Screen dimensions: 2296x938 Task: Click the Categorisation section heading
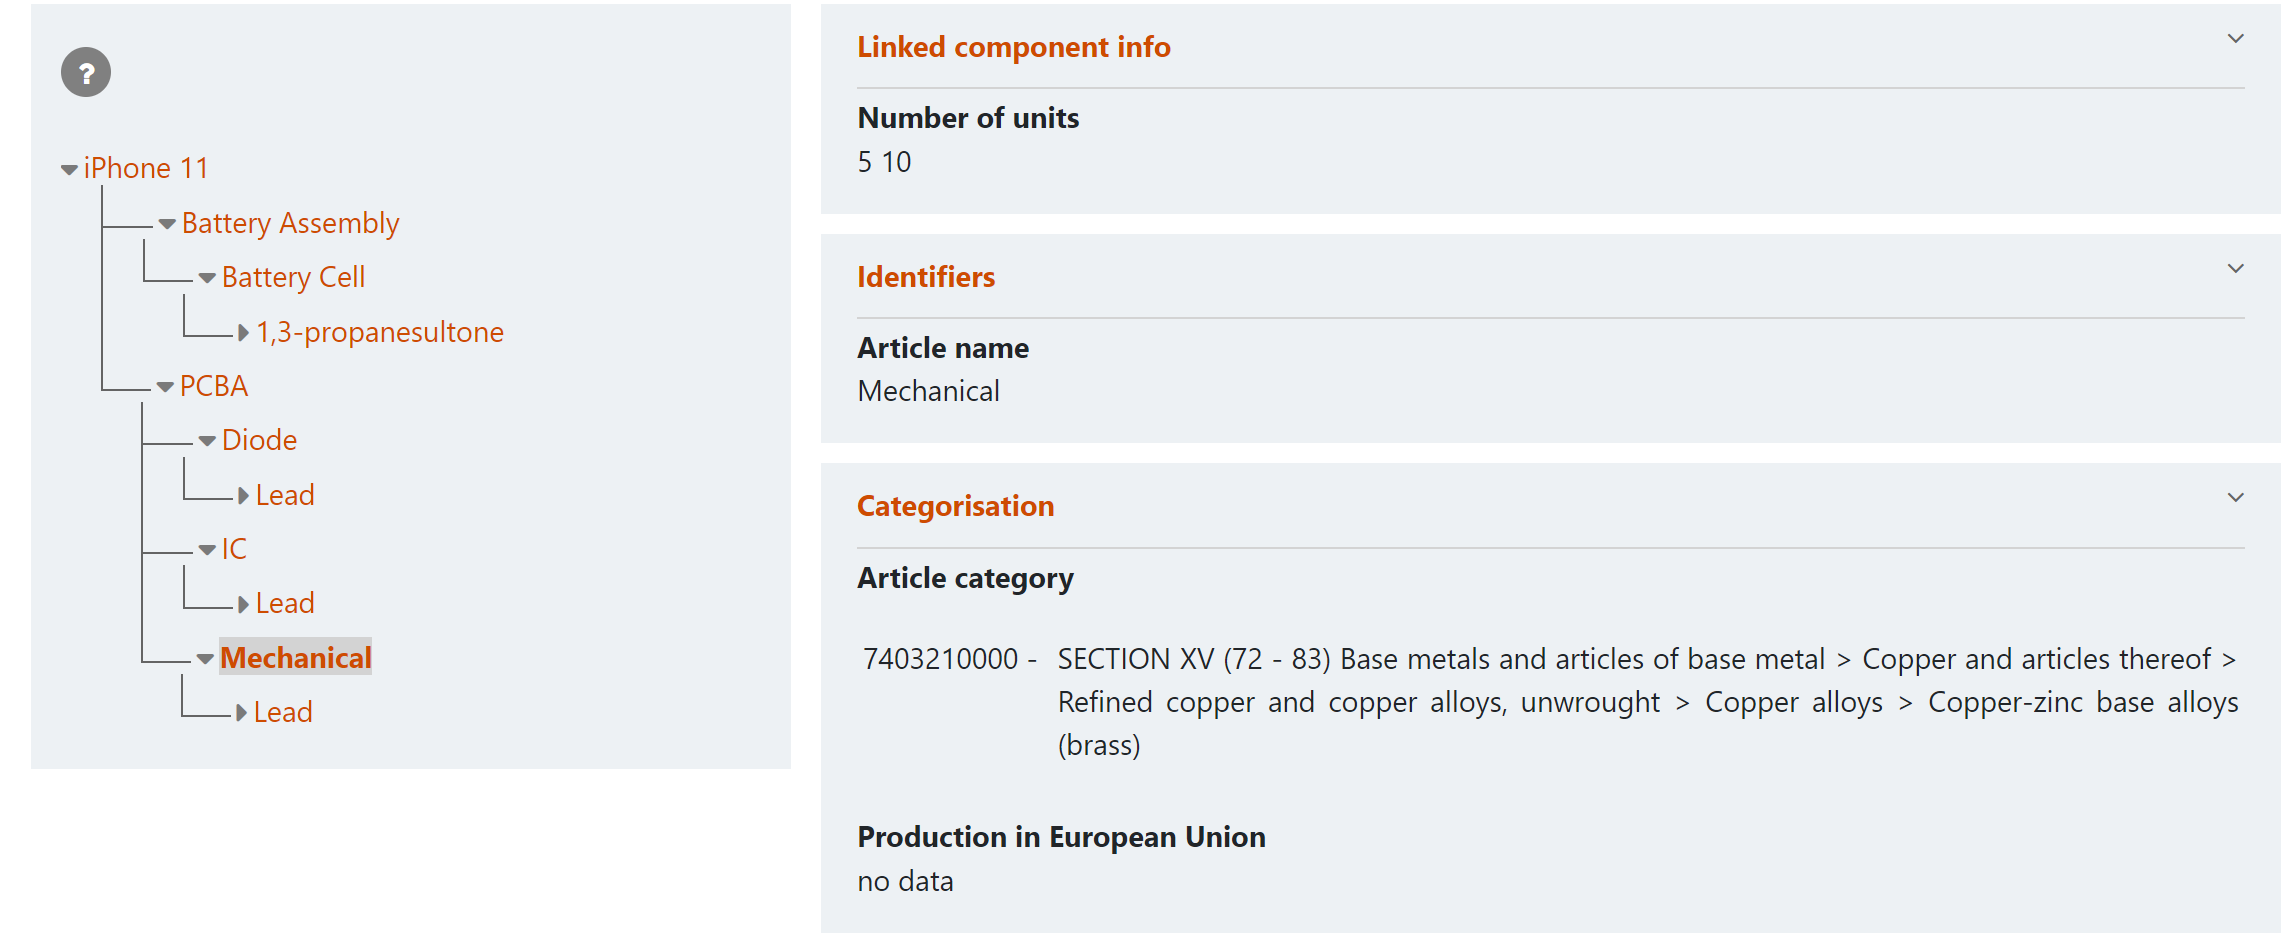(x=955, y=506)
